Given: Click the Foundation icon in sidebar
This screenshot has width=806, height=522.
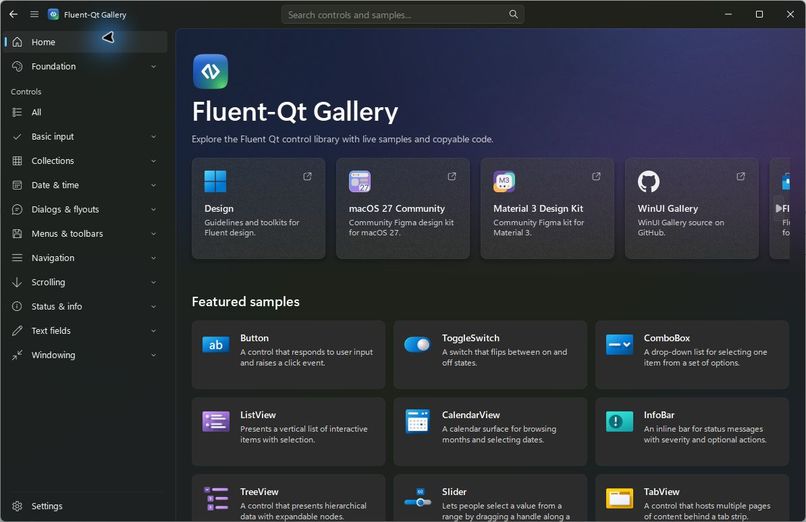Looking at the screenshot, I should [x=17, y=66].
